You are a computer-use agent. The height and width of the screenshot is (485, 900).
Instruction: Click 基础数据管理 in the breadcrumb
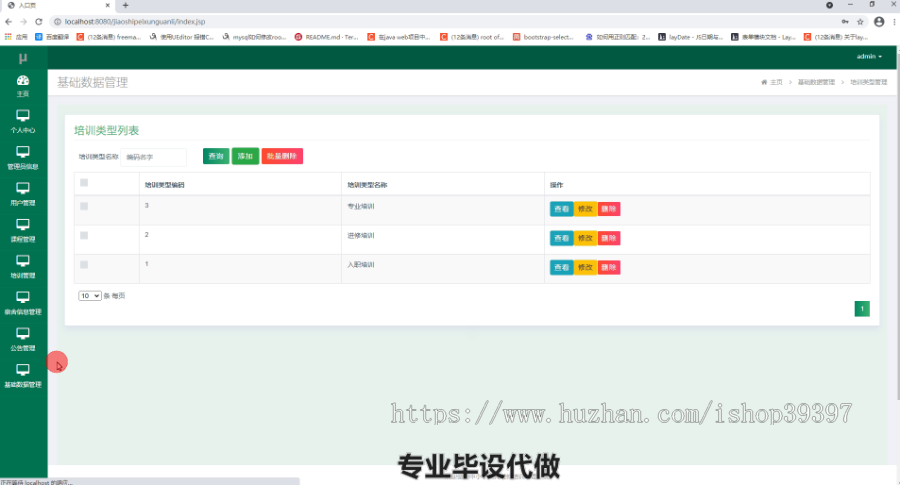tap(816, 82)
